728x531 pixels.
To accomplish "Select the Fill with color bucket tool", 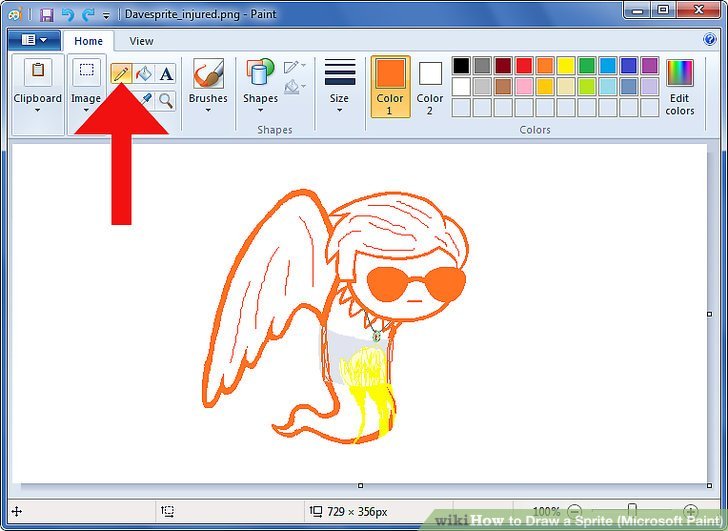I will [143, 73].
